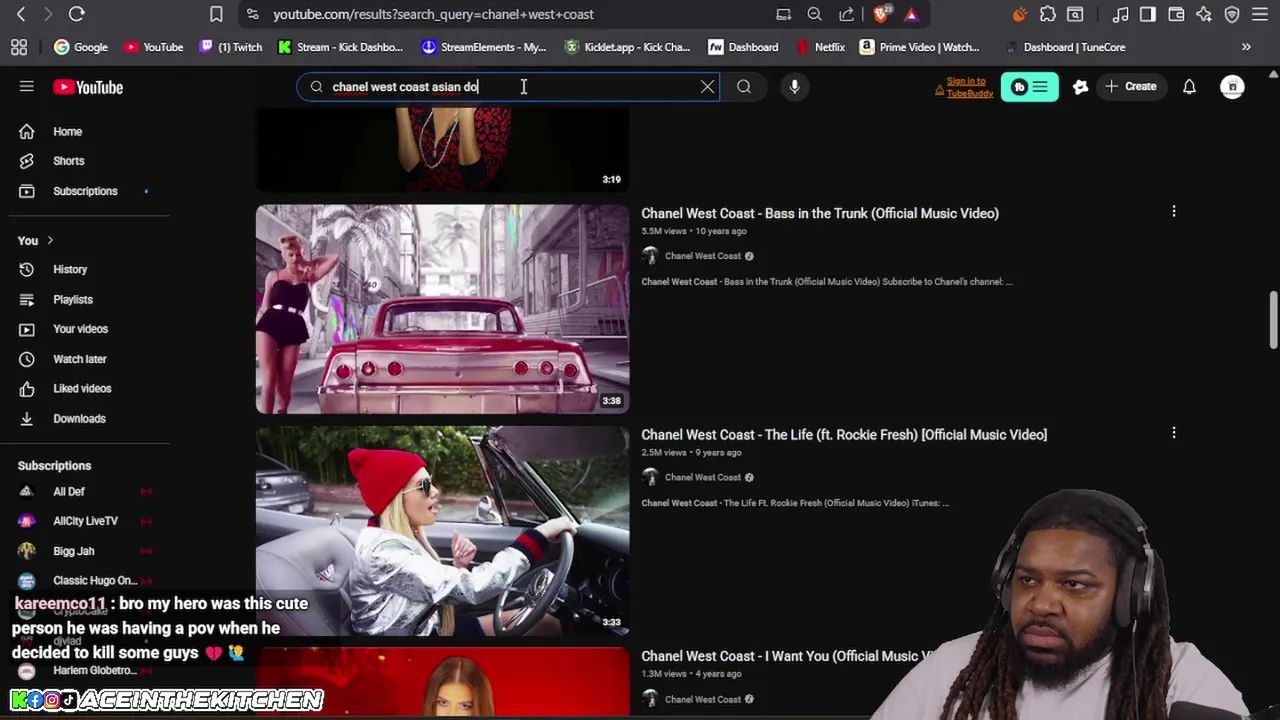Open the Prime Video bookmark
The width and height of the screenshot is (1280, 720).
click(920, 47)
